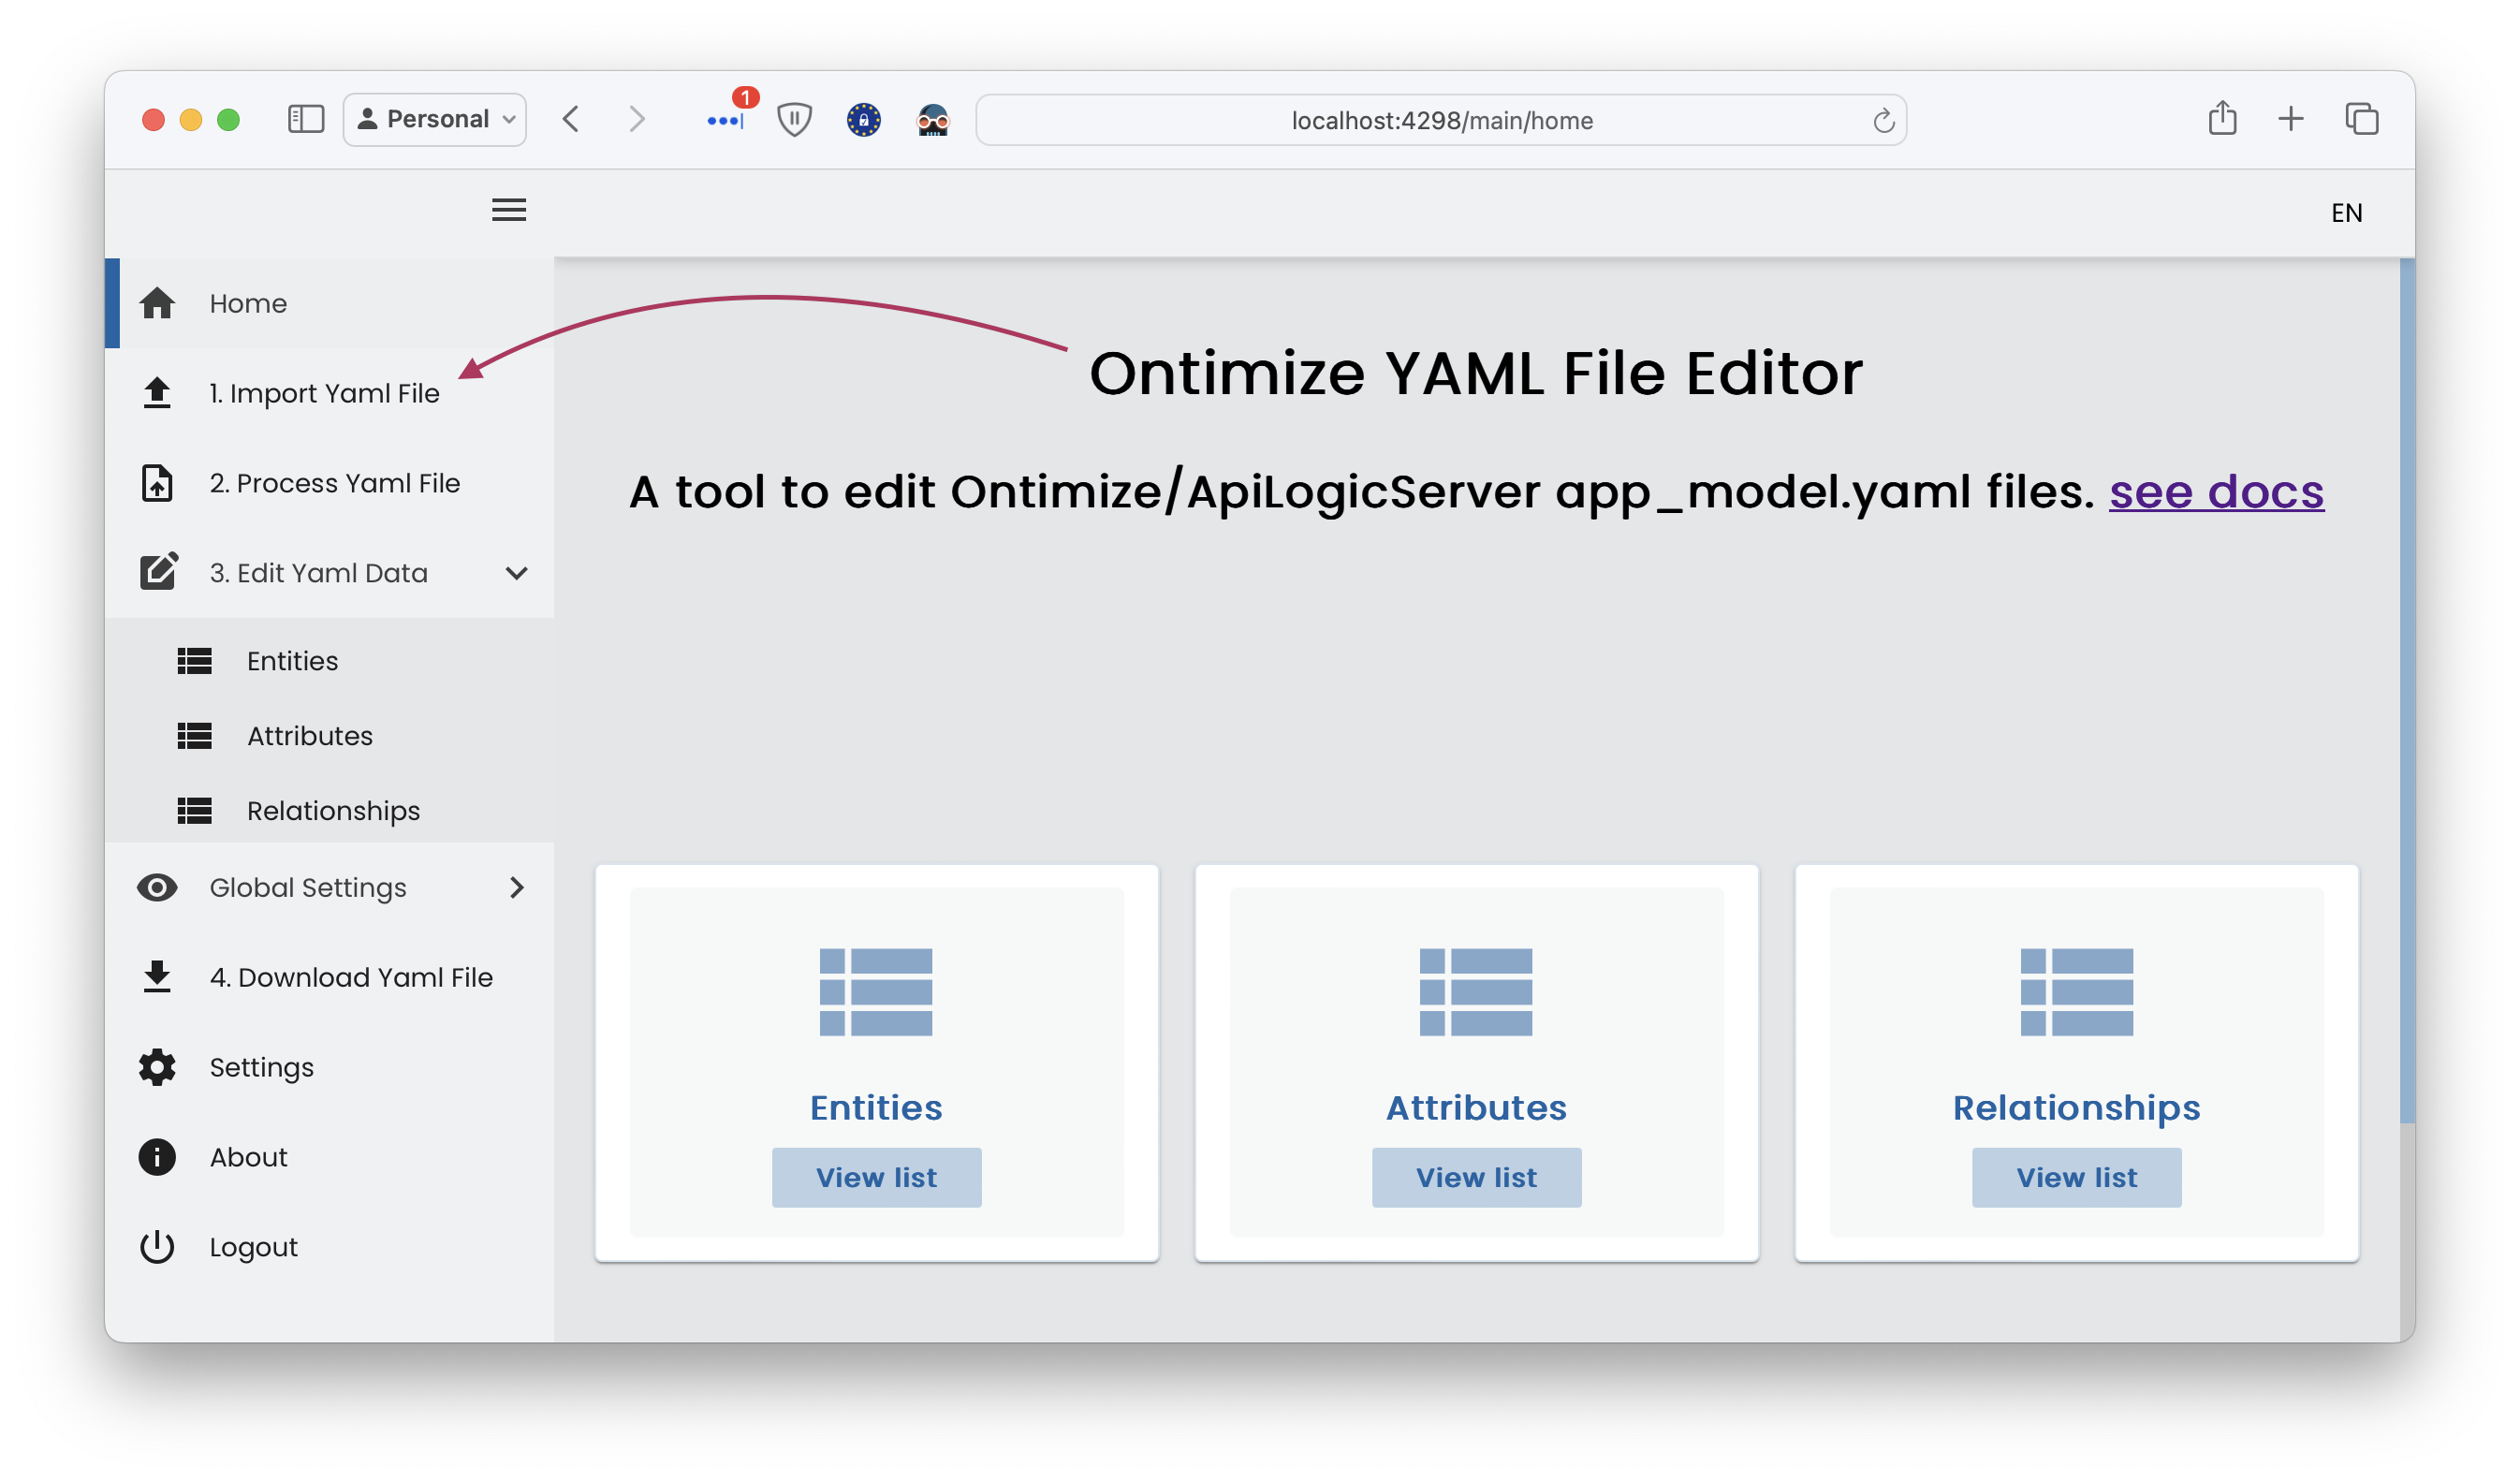Click the Relationships card title
The width and height of the screenshot is (2520, 1481).
tap(2077, 1108)
